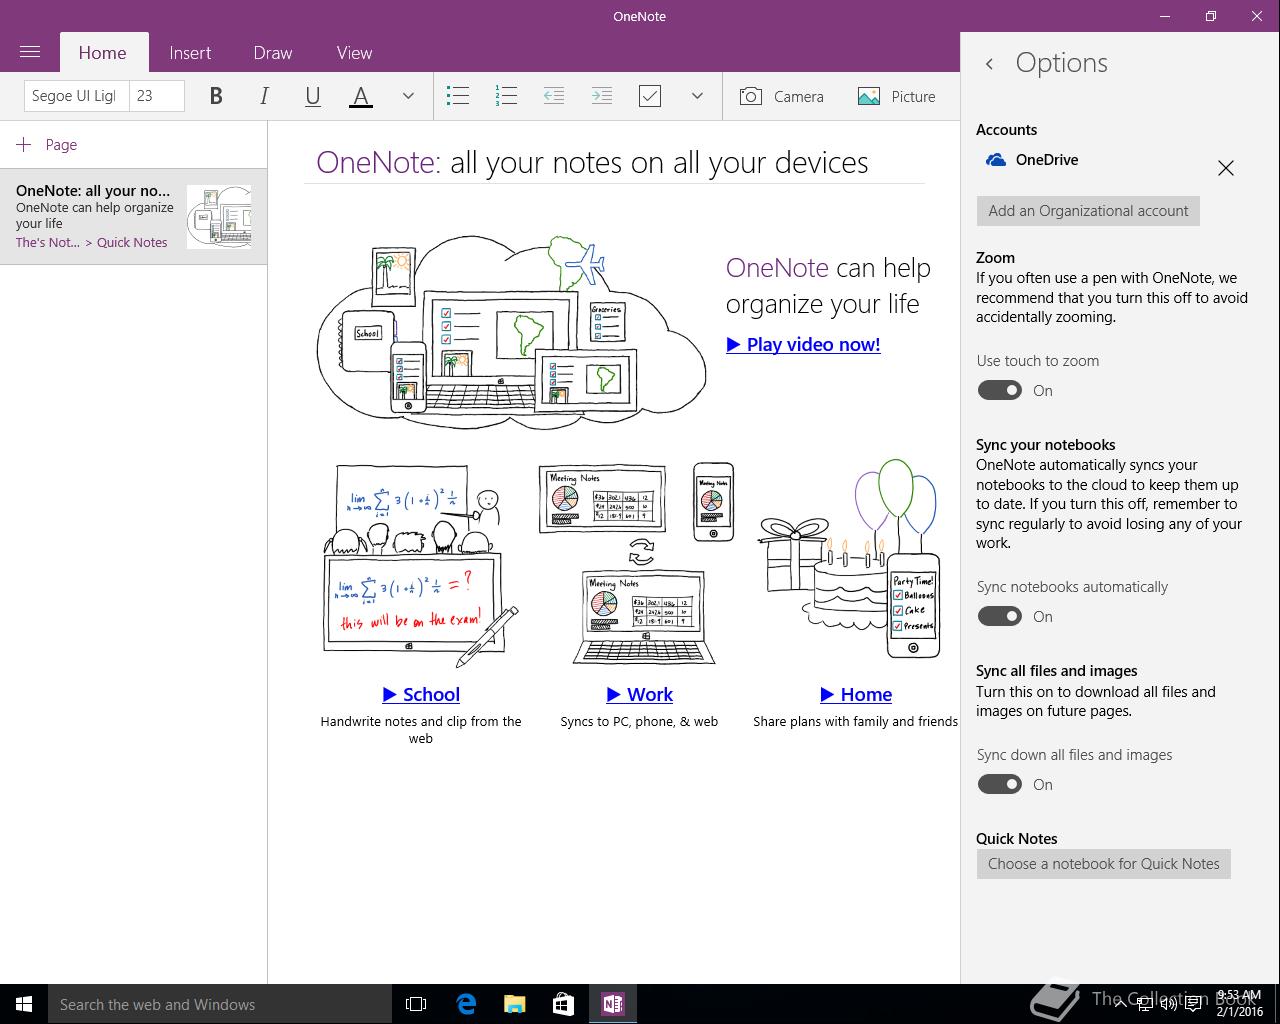Toggle Sync notebooks automatically switch

pyautogui.click(x=999, y=616)
